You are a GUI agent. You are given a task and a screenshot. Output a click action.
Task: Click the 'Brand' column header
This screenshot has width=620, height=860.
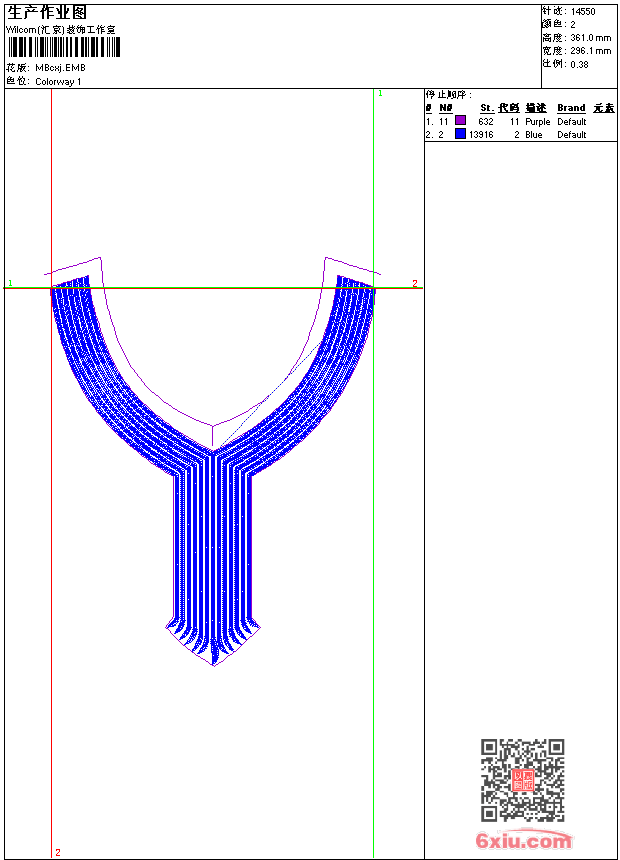pos(571,108)
